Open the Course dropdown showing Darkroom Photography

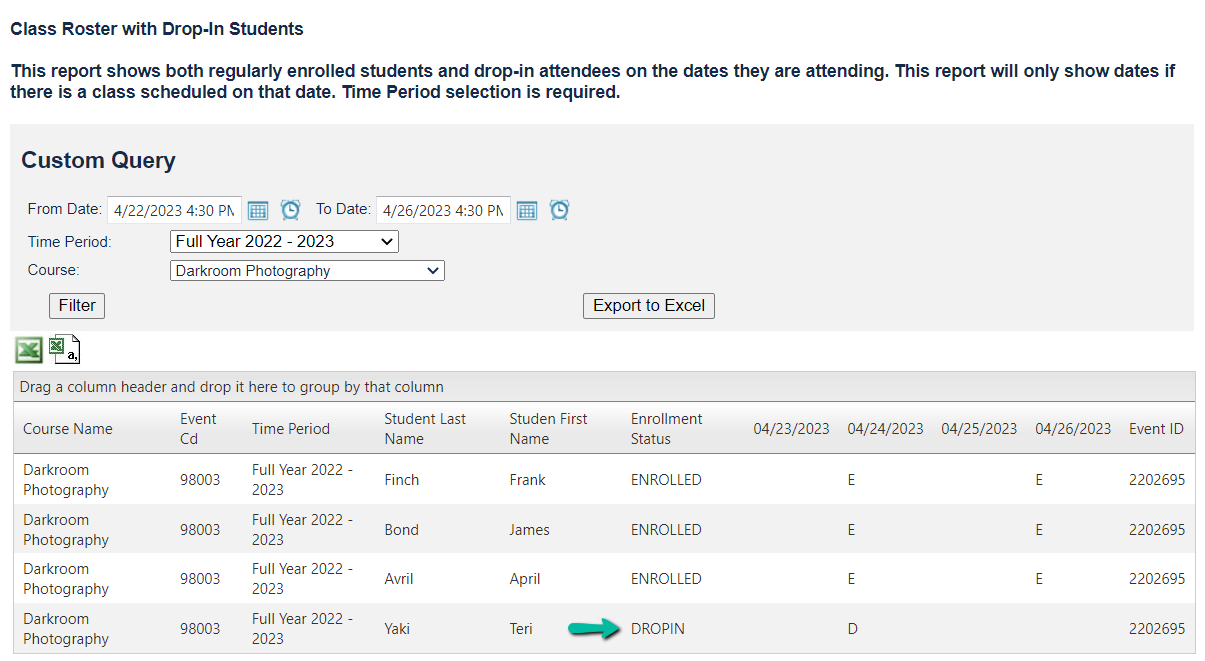point(307,270)
